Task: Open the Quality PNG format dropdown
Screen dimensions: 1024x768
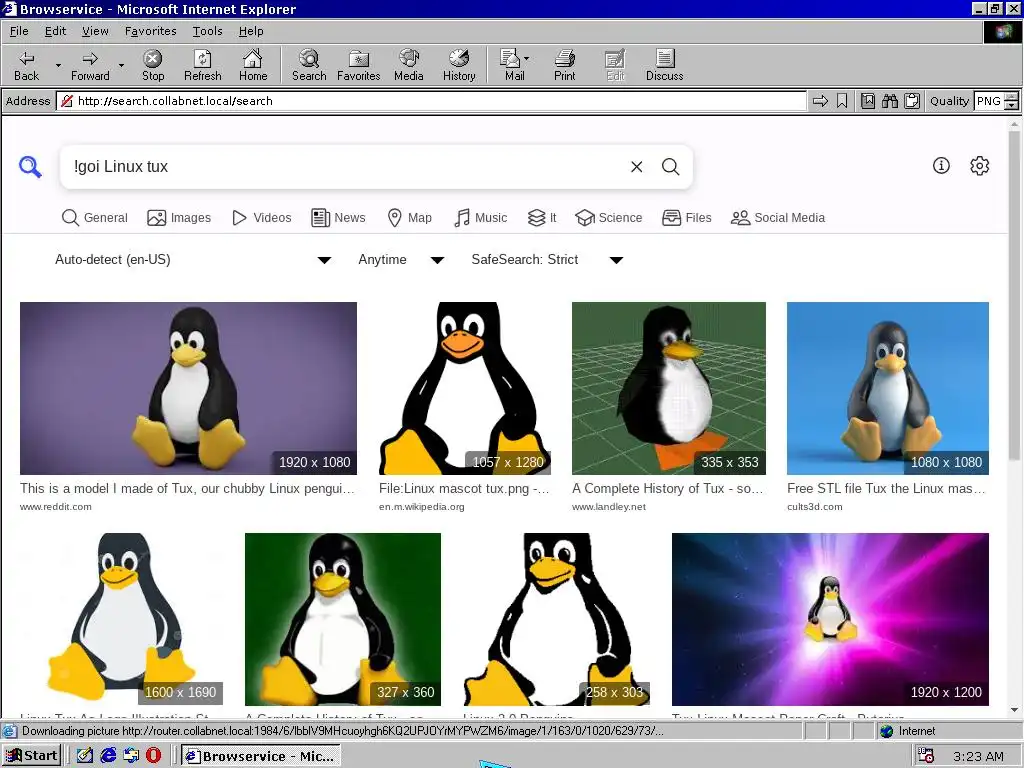Action: (x=1012, y=101)
